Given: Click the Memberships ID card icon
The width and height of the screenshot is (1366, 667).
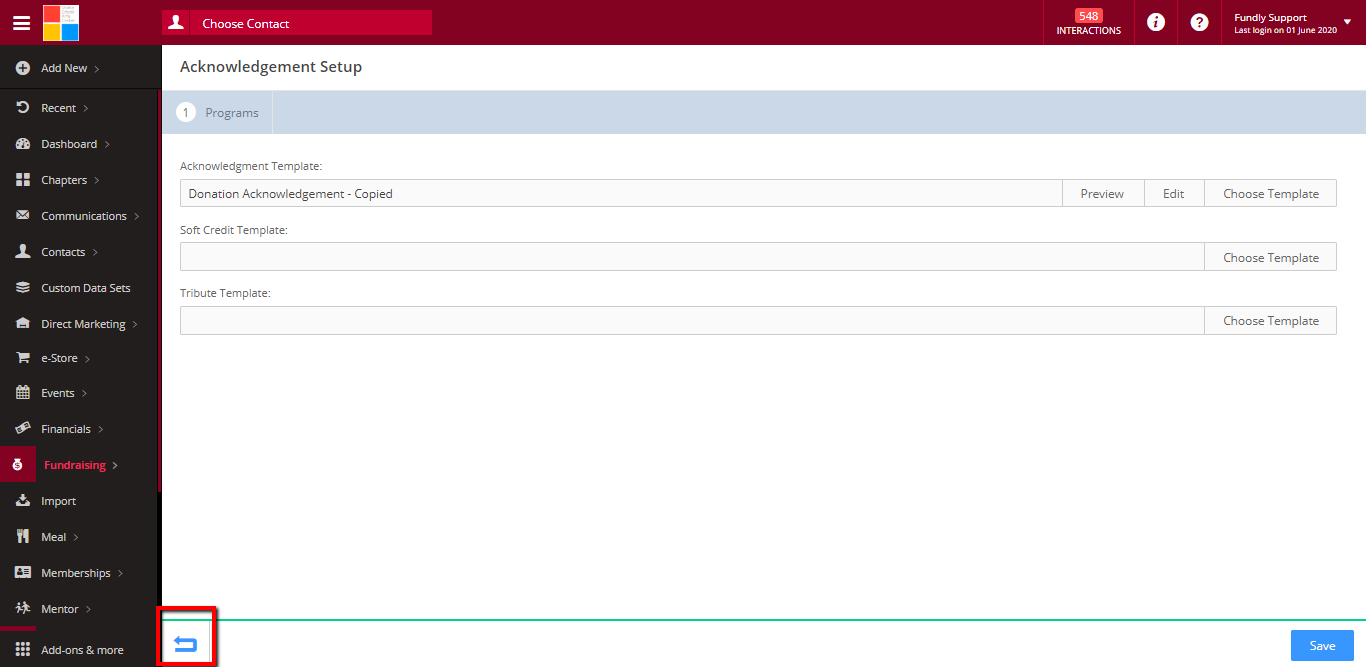Looking at the screenshot, I should pyautogui.click(x=23, y=573).
